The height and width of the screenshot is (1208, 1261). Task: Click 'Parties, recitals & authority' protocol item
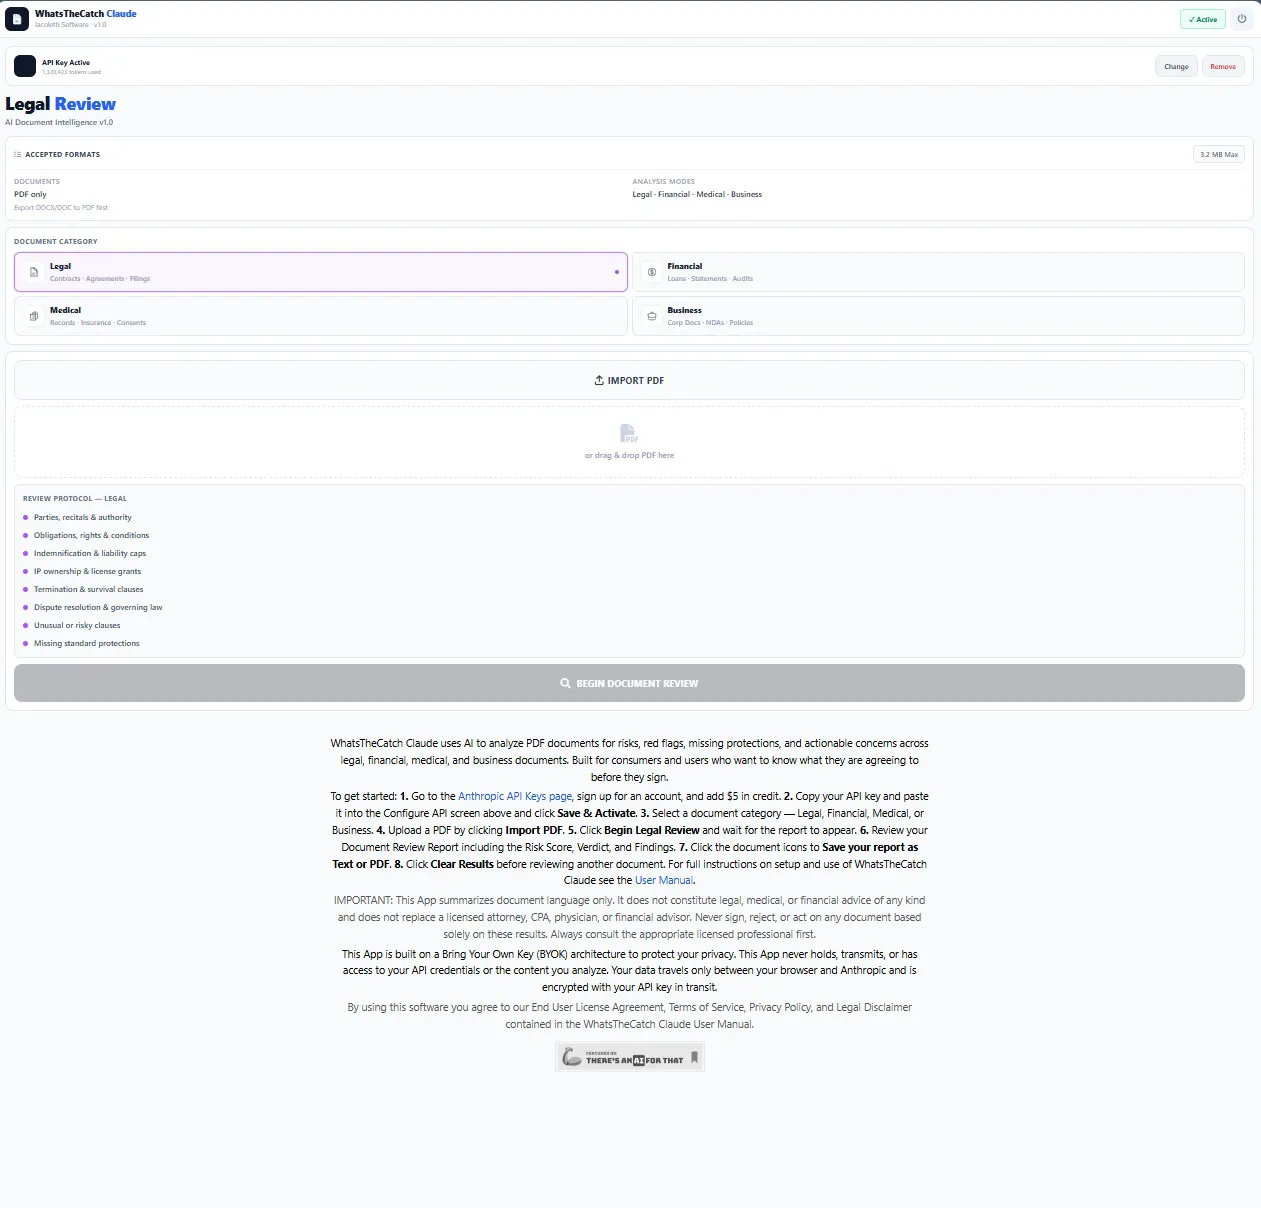pyautogui.click(x=82, y=517)
